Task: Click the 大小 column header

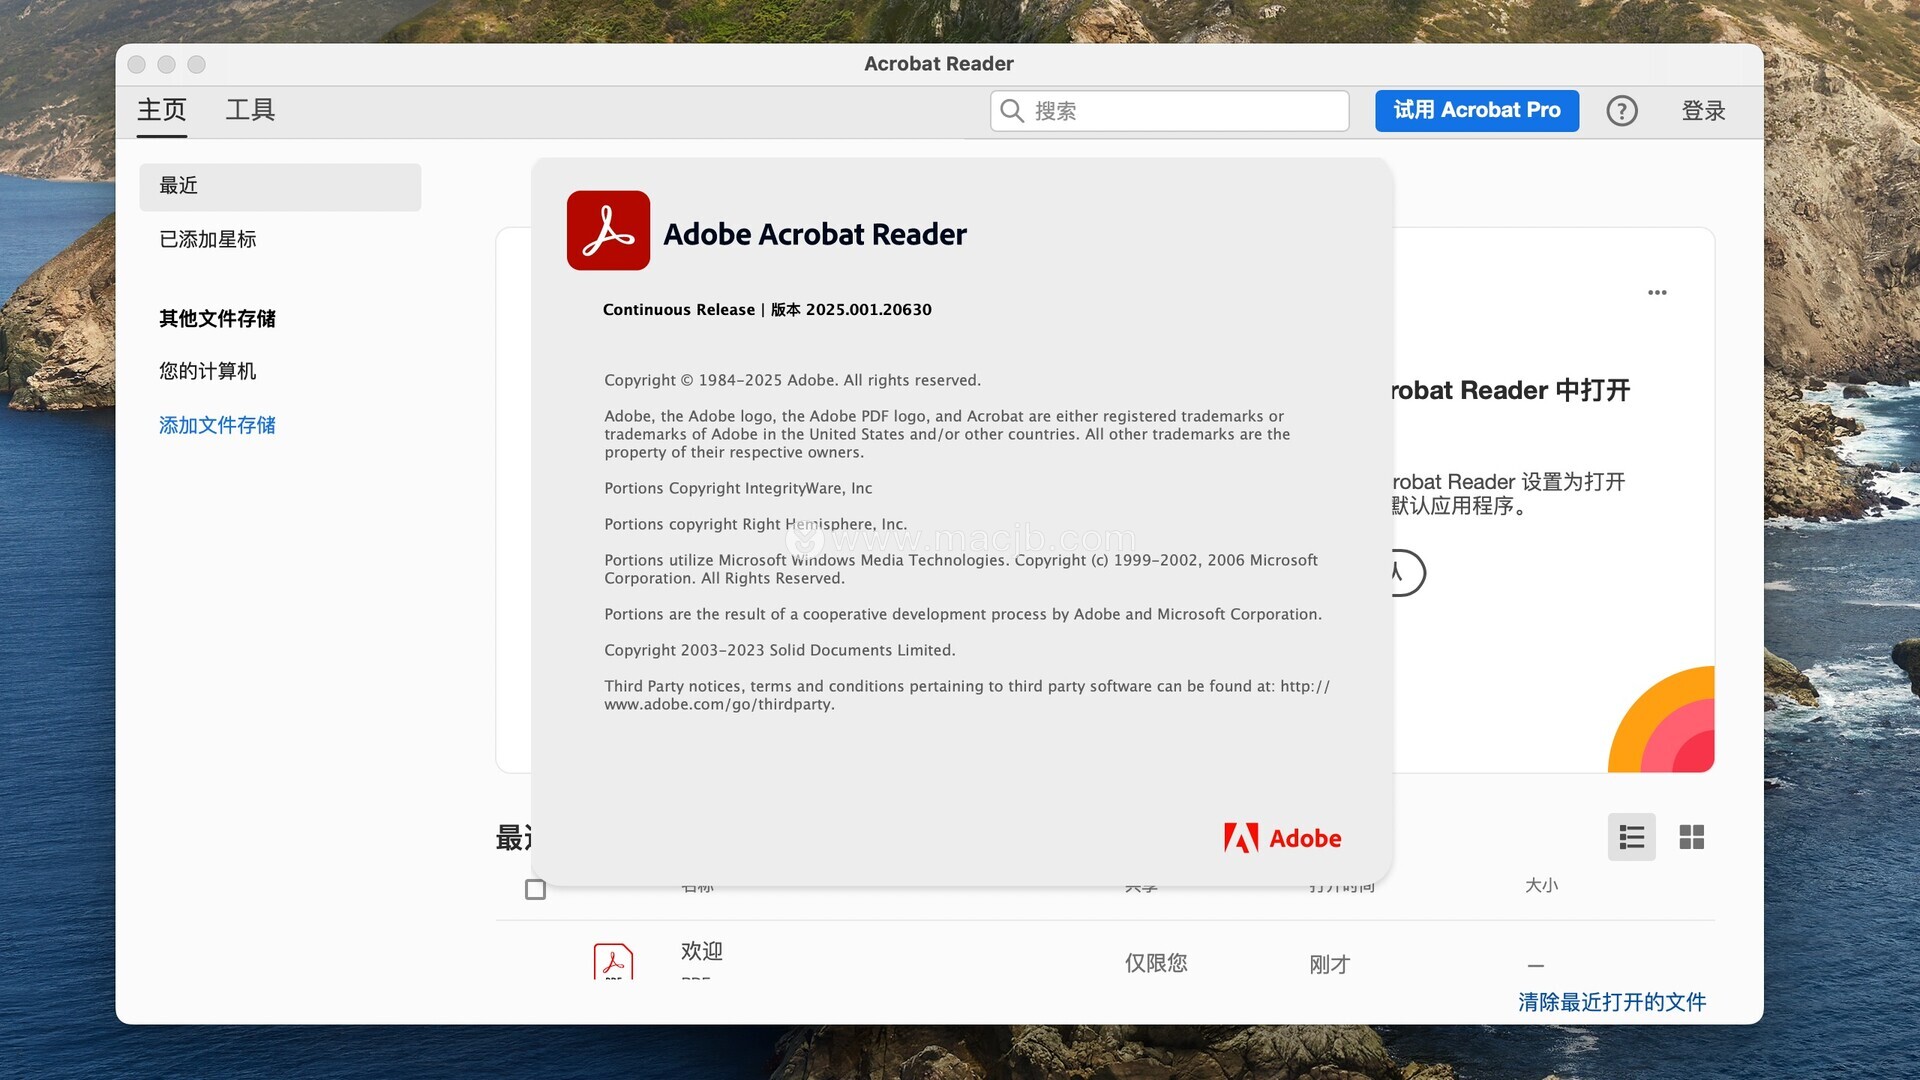Action: (x=1541, y=885)
